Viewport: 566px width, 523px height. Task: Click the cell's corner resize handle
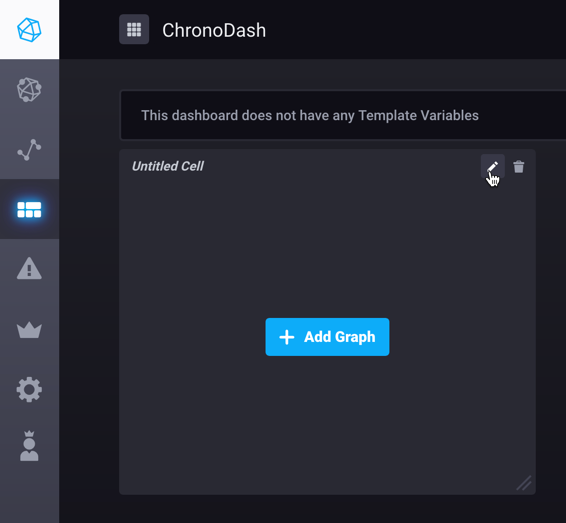(x=524, y=483)
